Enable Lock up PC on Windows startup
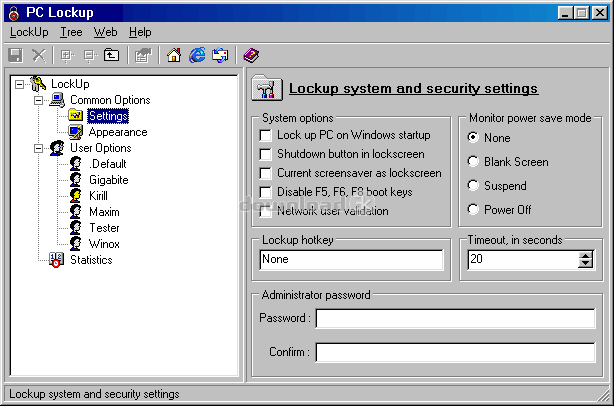Image resolution: width=614 pixels, height=406 pixels. point(266,135)
